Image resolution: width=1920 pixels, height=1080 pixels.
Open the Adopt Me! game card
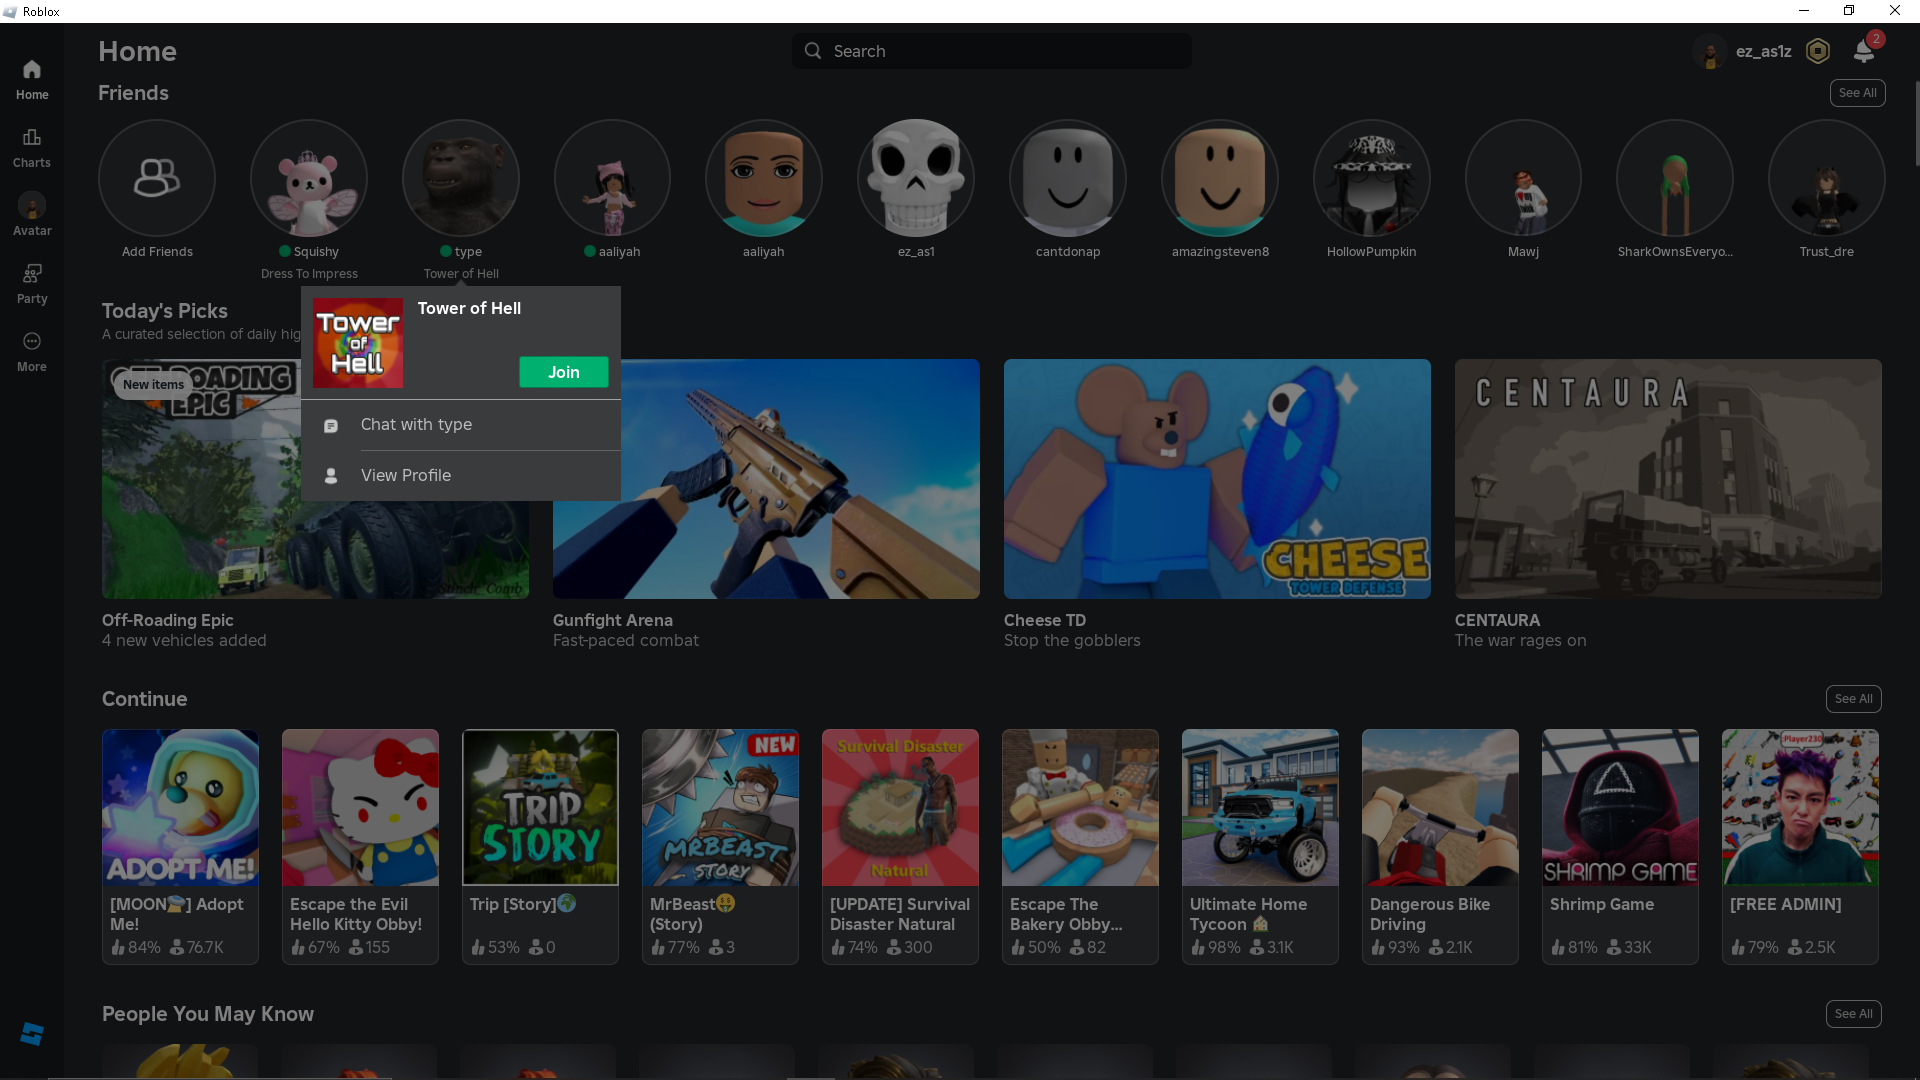[180, 847]
